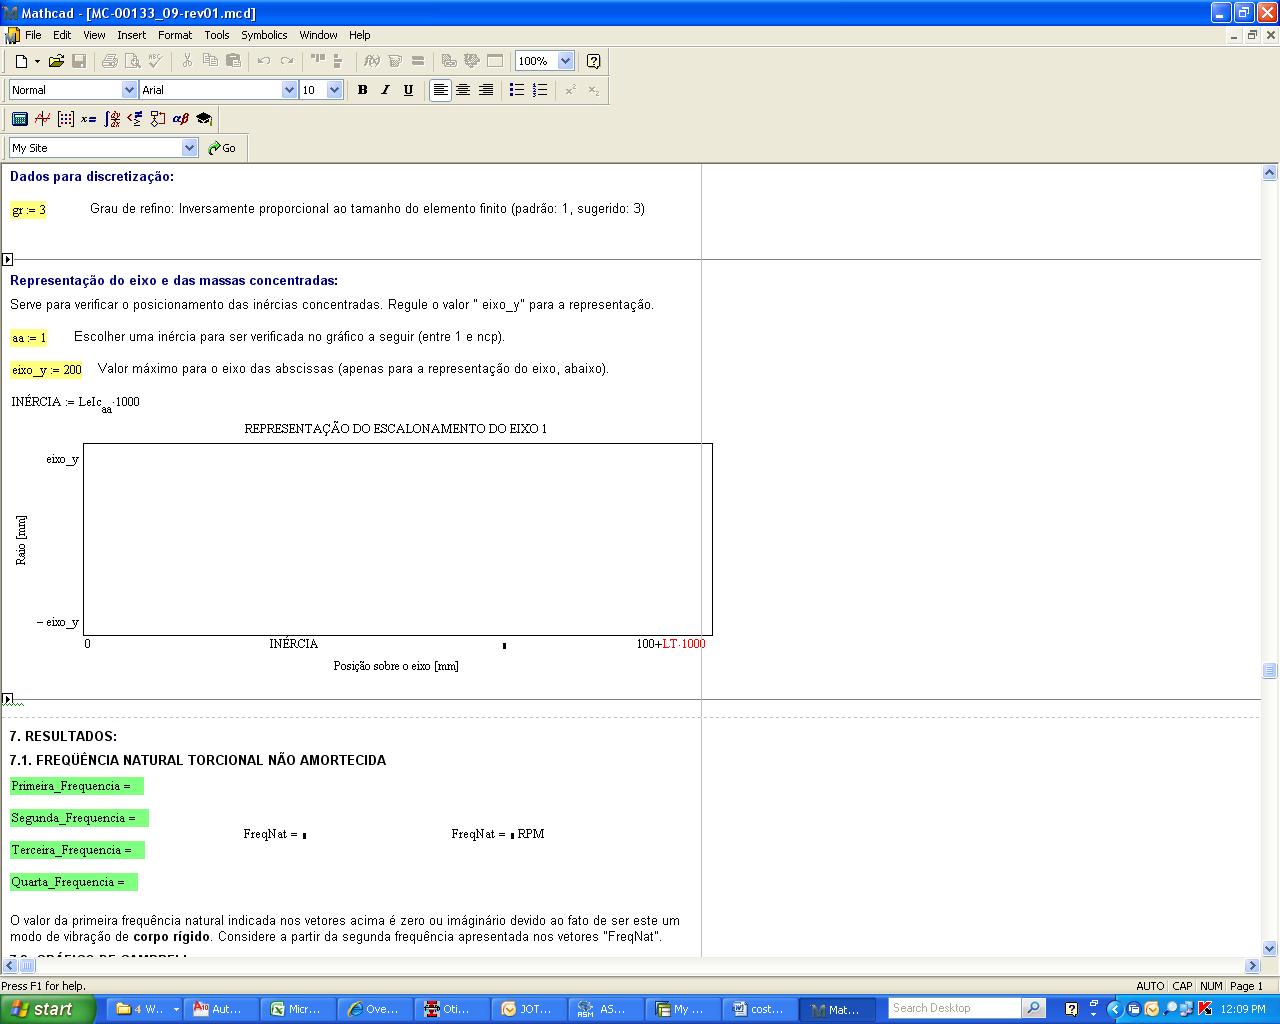Open the Symbolics menu
This screenshot has width=1280, height=1024.
264,35
